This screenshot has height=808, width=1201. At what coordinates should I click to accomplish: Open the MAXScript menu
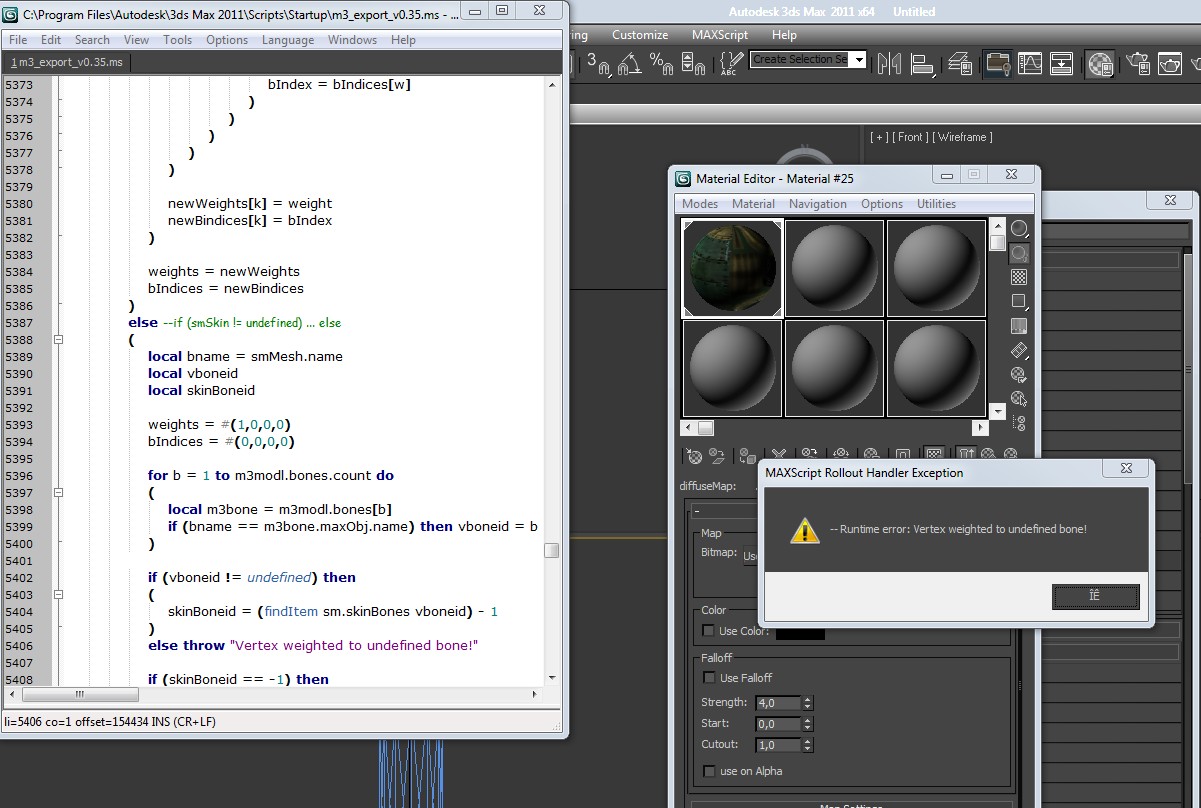(x=719, y=35)
